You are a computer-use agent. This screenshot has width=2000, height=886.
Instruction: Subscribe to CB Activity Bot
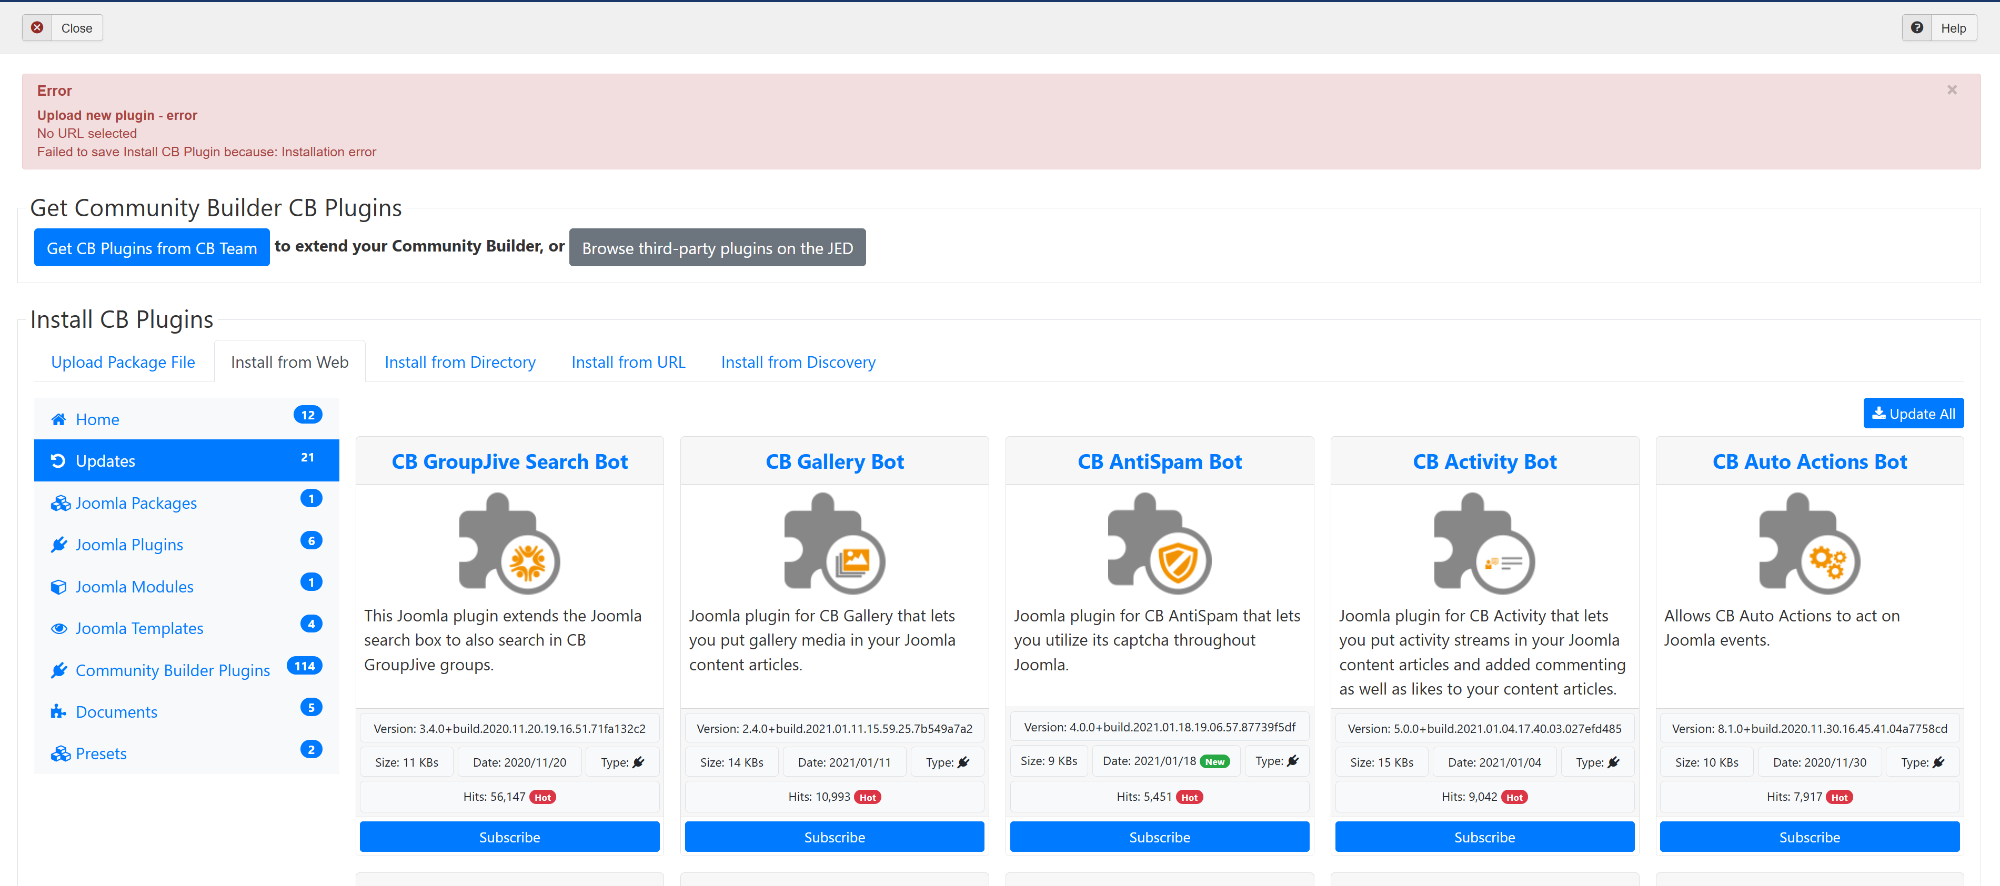coord(1485,837)
